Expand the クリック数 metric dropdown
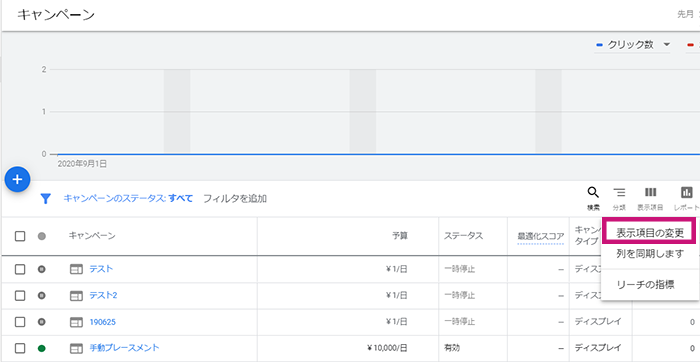The width and height of the screenshot is (700, 362). [x=633, y=45]
